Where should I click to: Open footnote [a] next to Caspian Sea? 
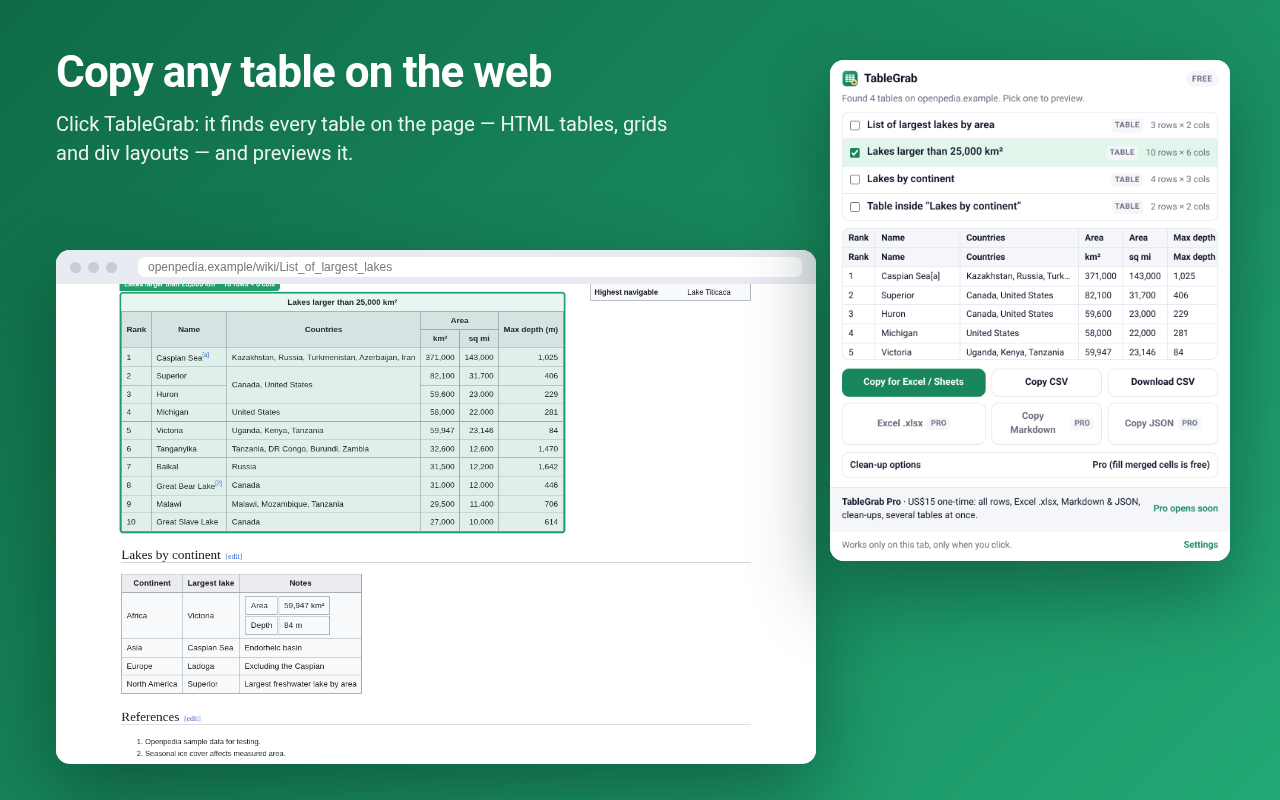[x=205, y=354]
